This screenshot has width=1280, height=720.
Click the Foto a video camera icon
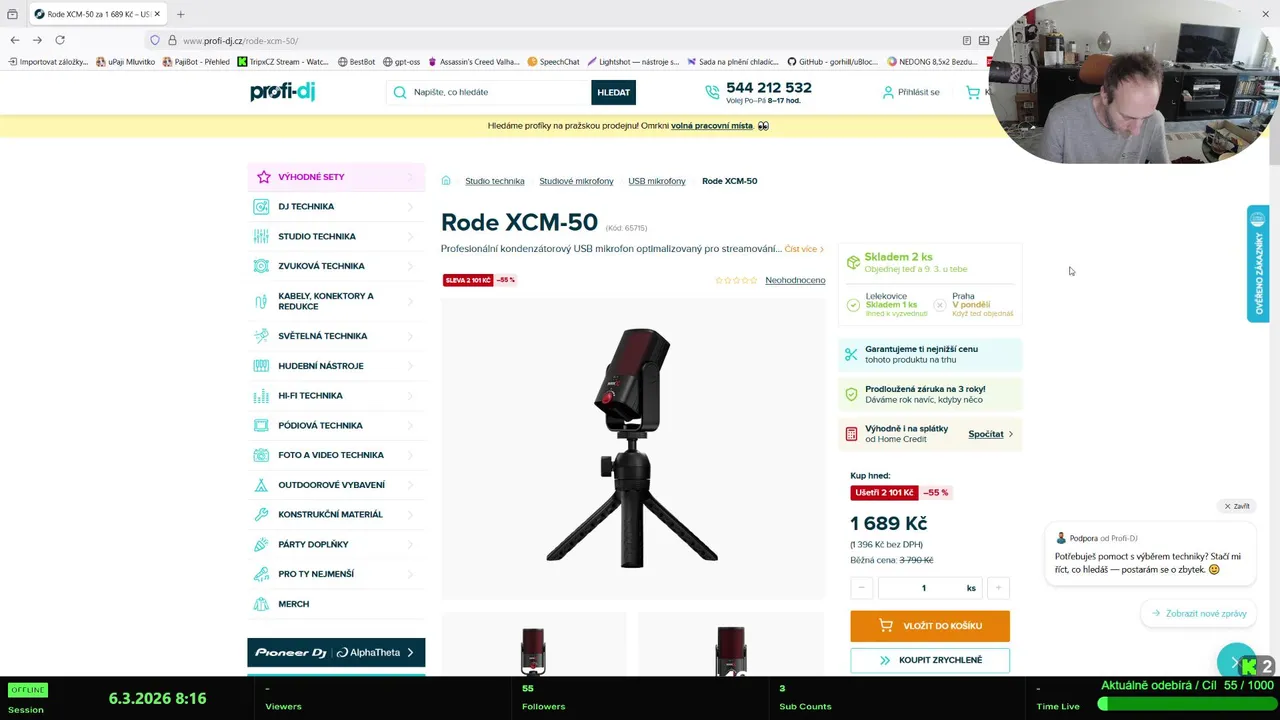(261, 455)
